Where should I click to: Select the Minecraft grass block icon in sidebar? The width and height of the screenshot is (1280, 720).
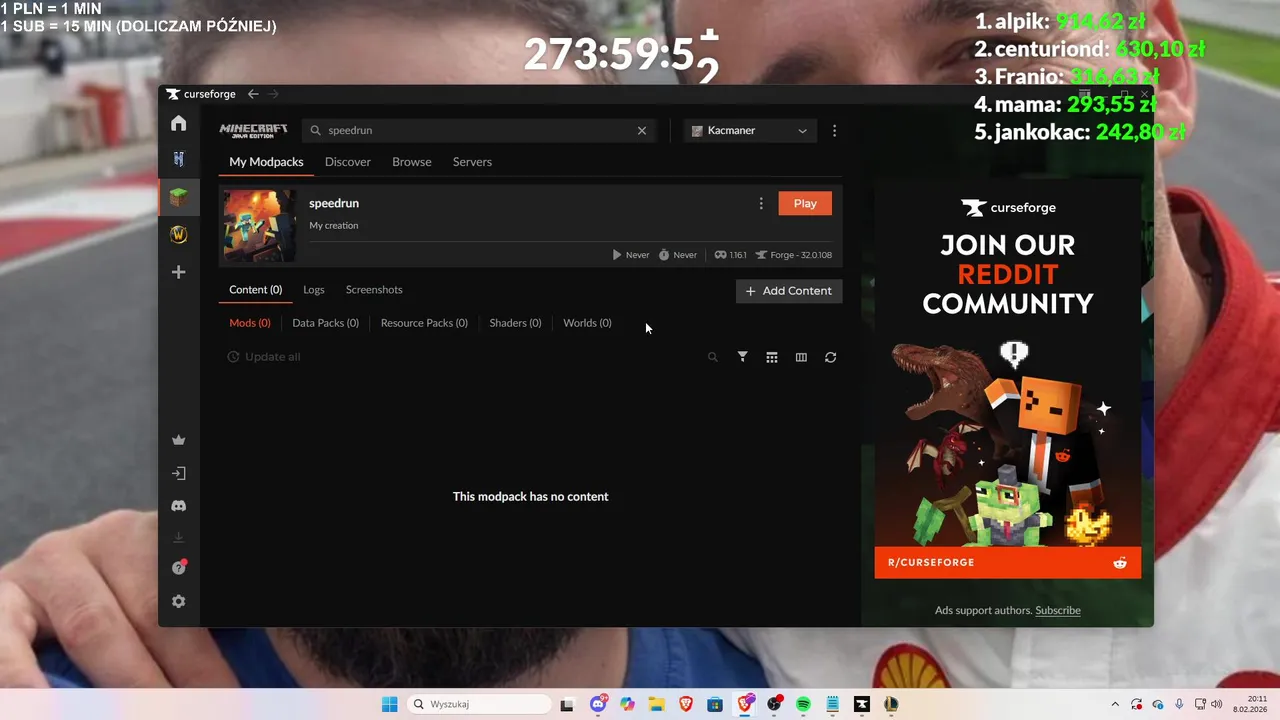[x=178, y=197]
